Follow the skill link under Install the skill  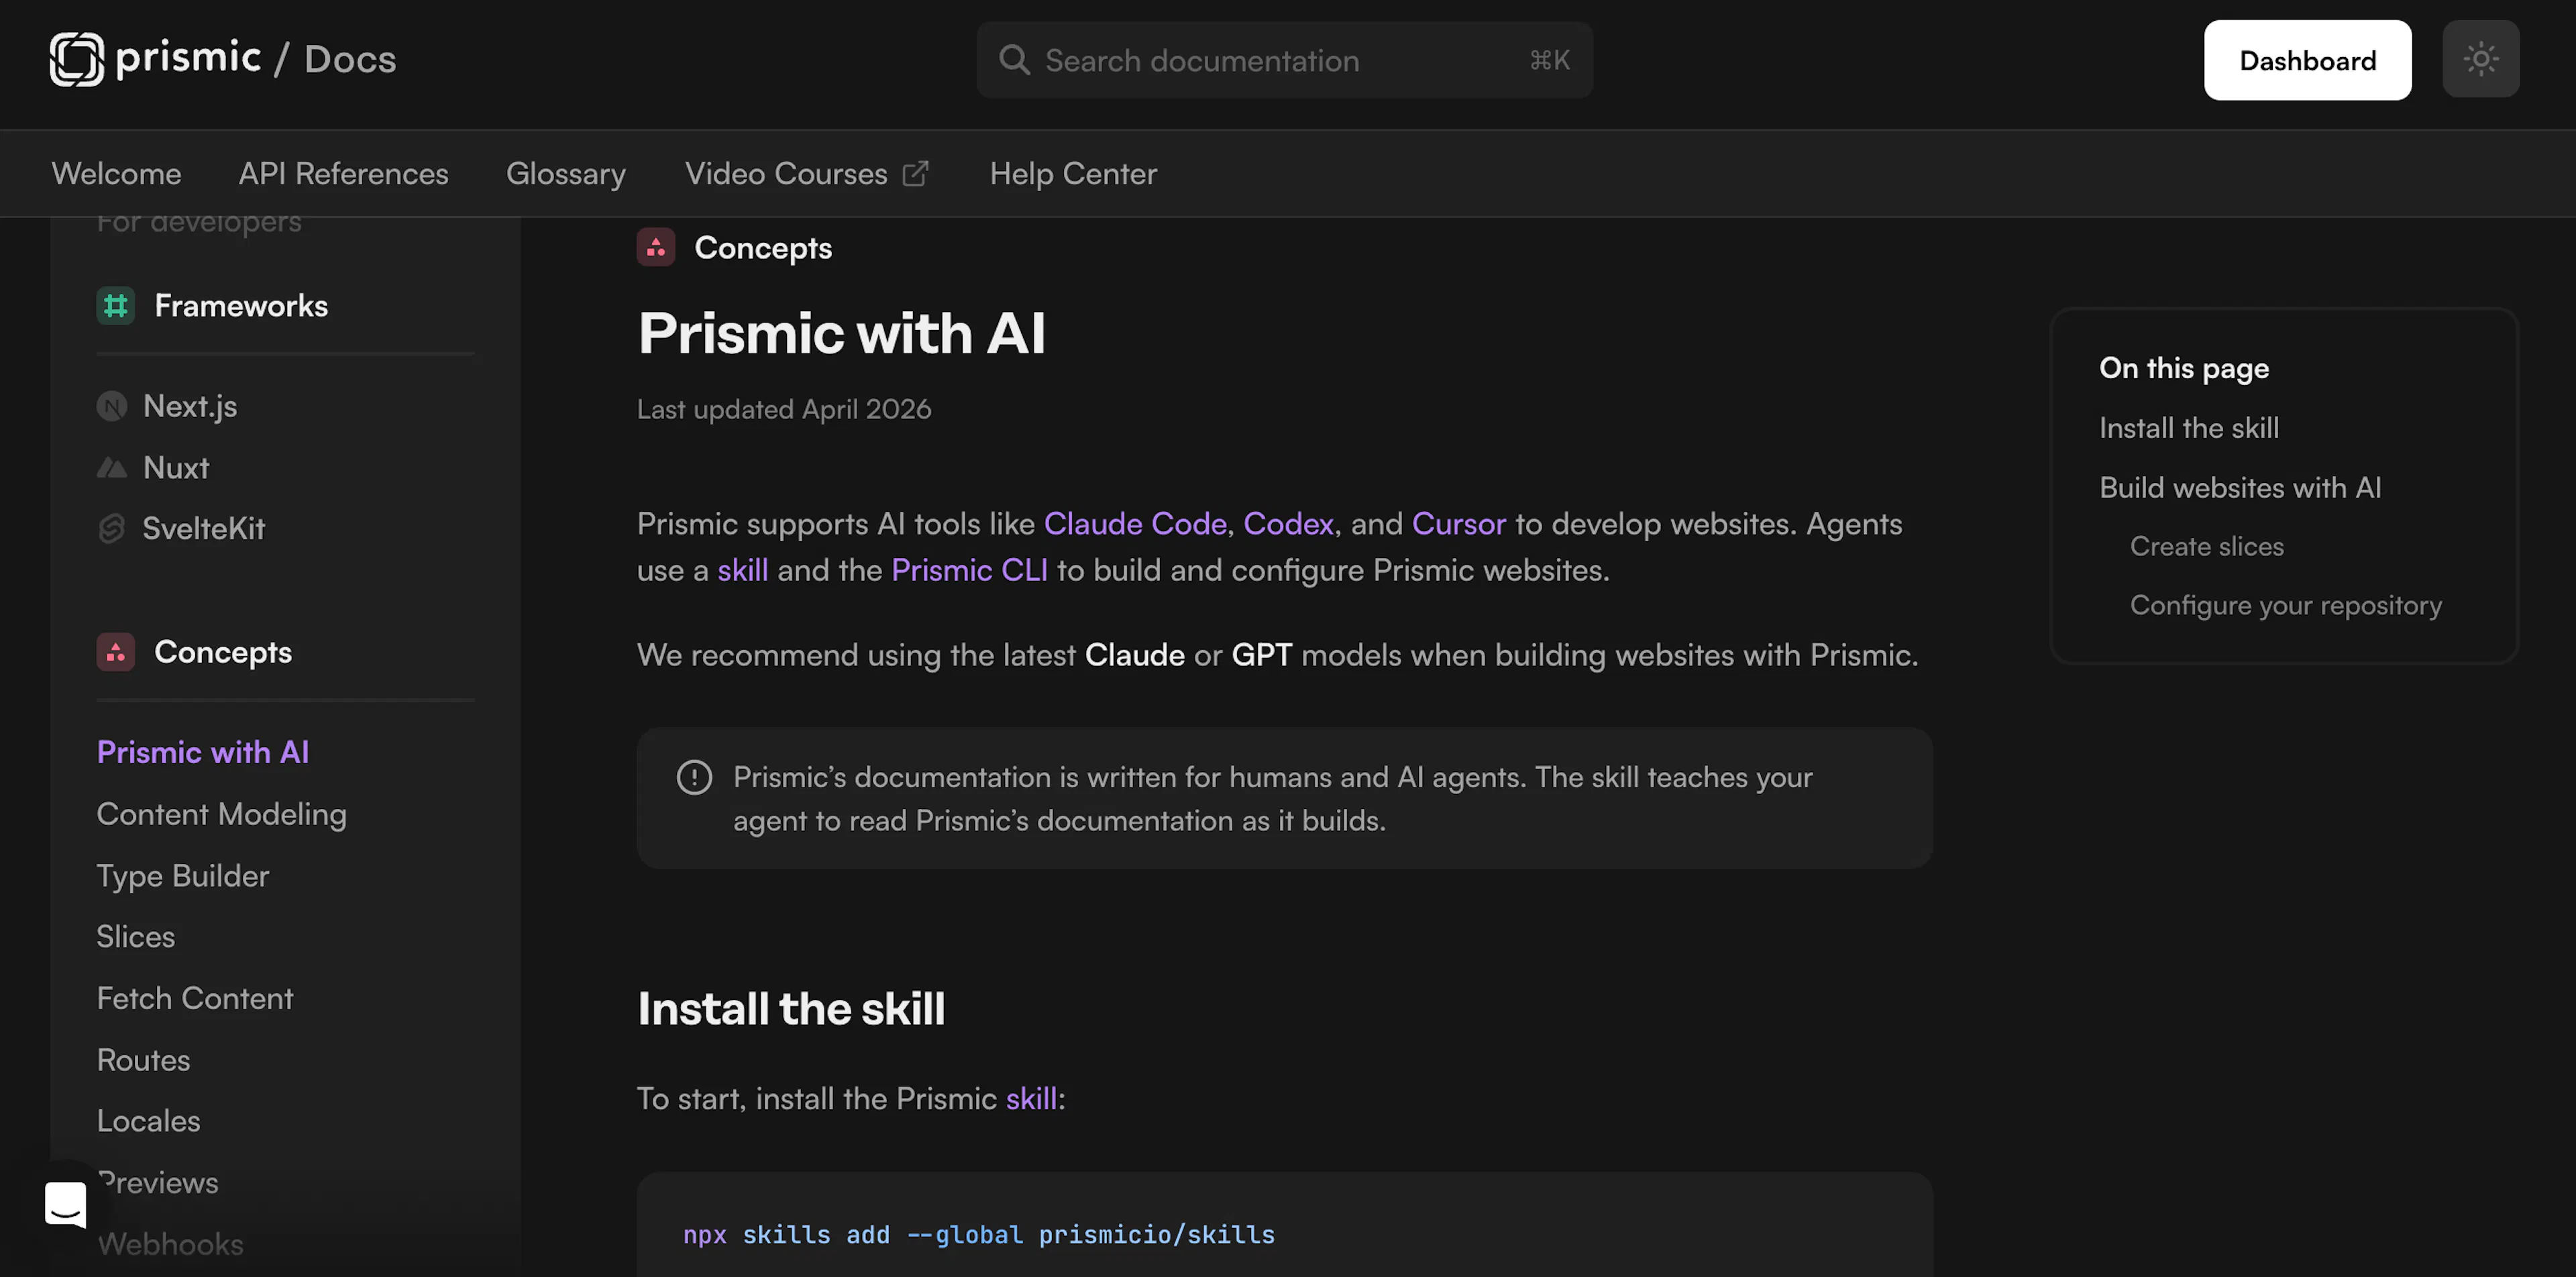[1032, 1100]
